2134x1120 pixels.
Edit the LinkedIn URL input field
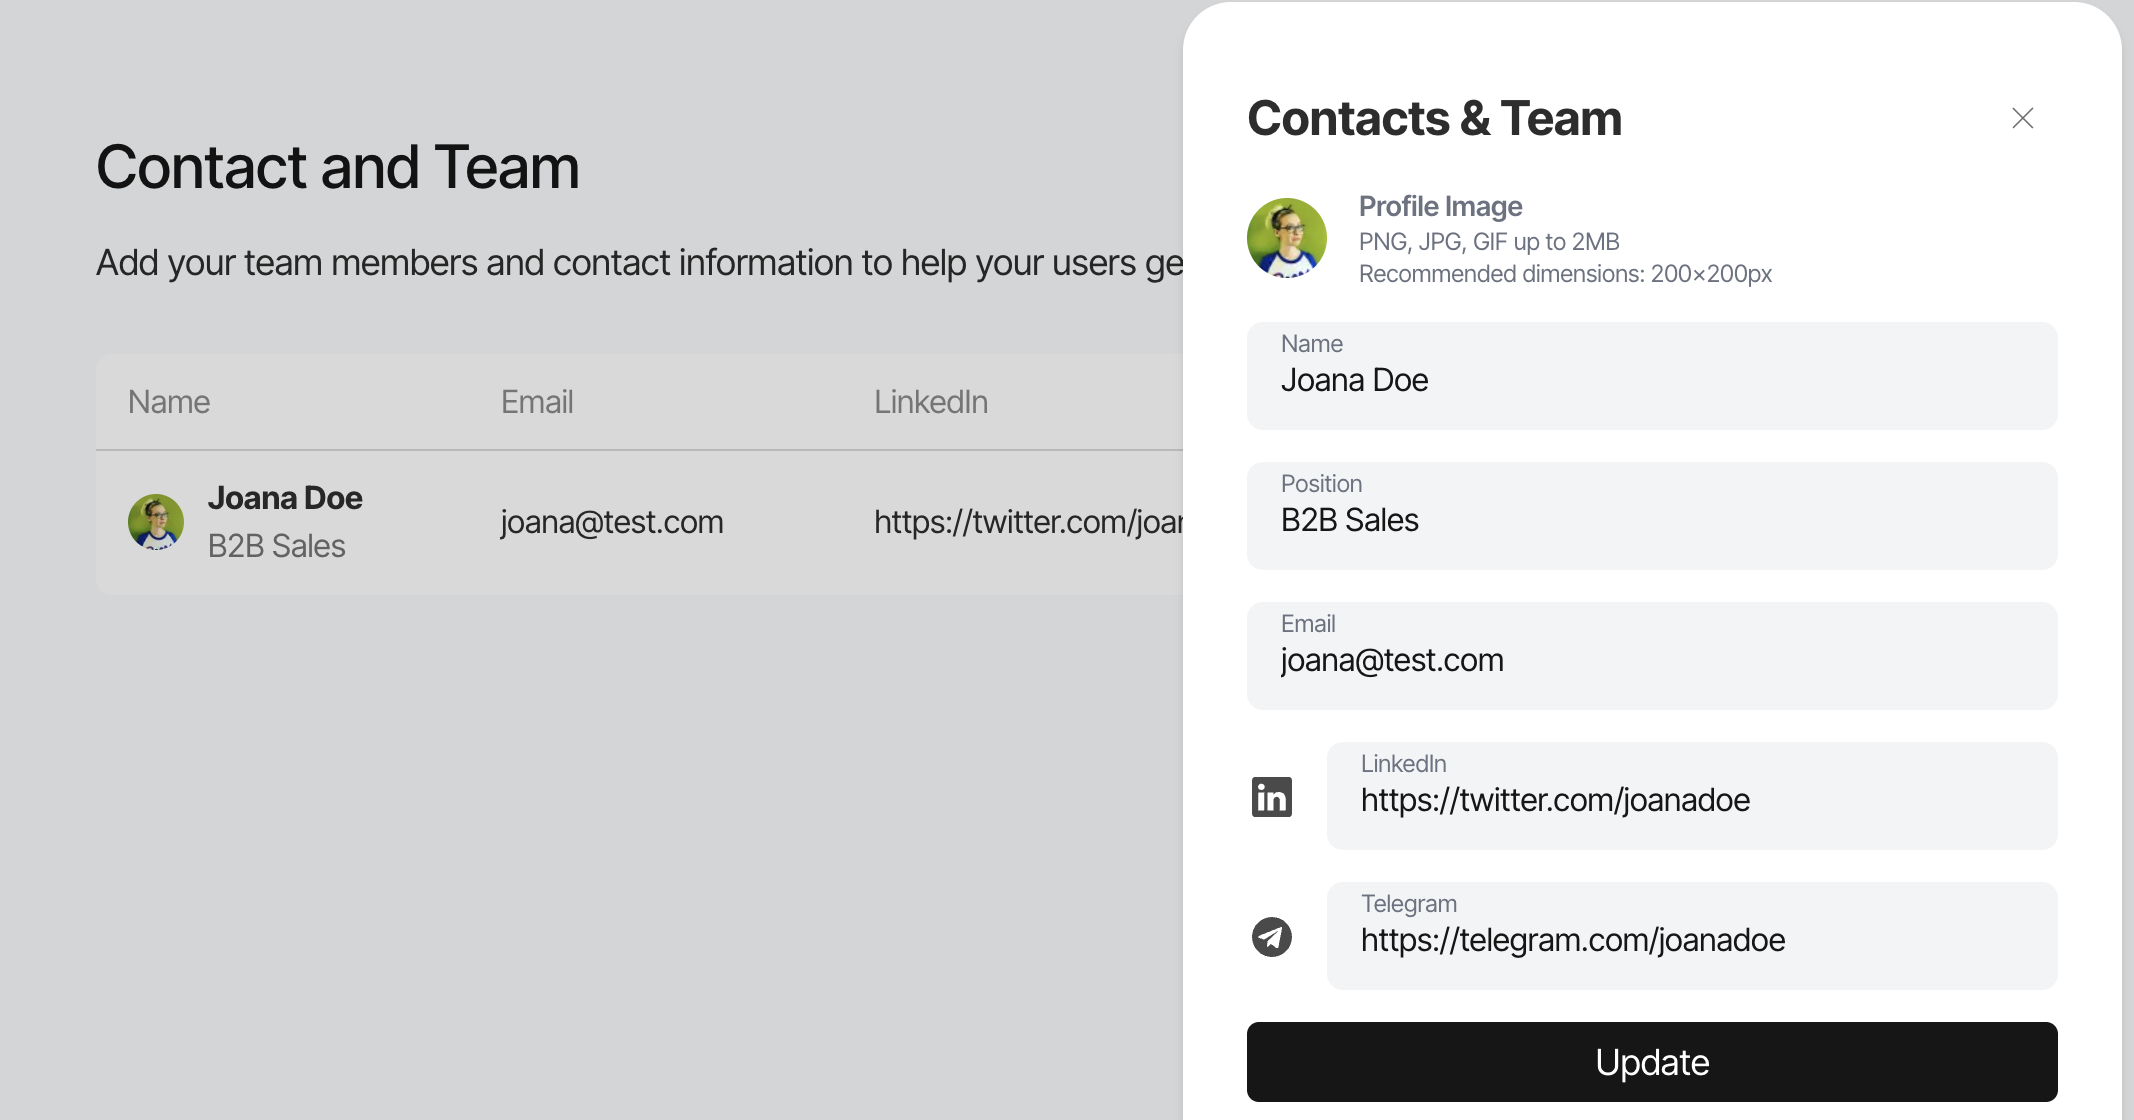[x=1692, y=796]
